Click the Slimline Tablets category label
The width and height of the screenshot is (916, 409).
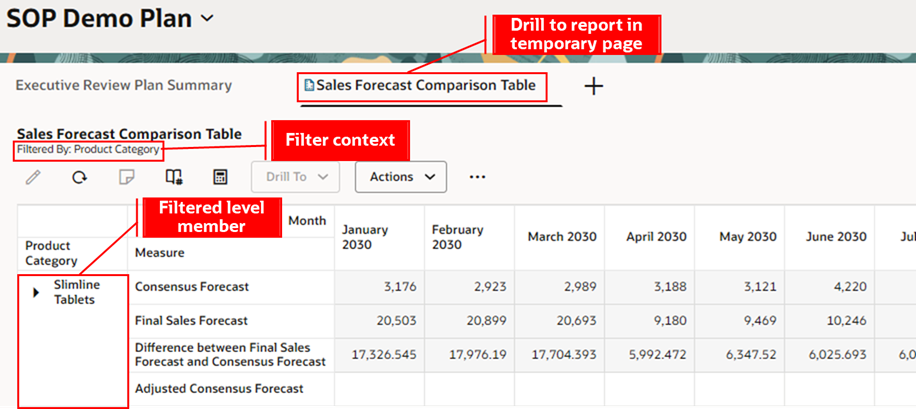pyautogui.click(x=77, y=292)
